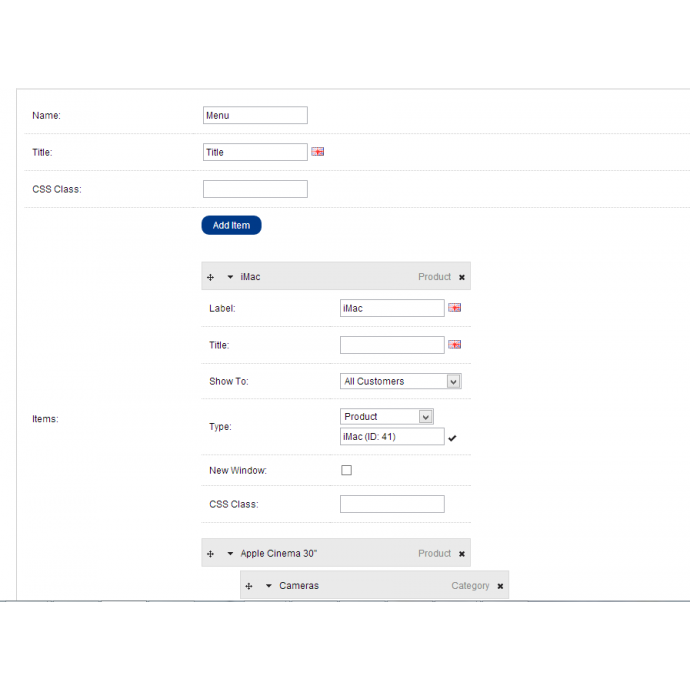
Task: Click the Cameras header text
Action: point(299,586)
